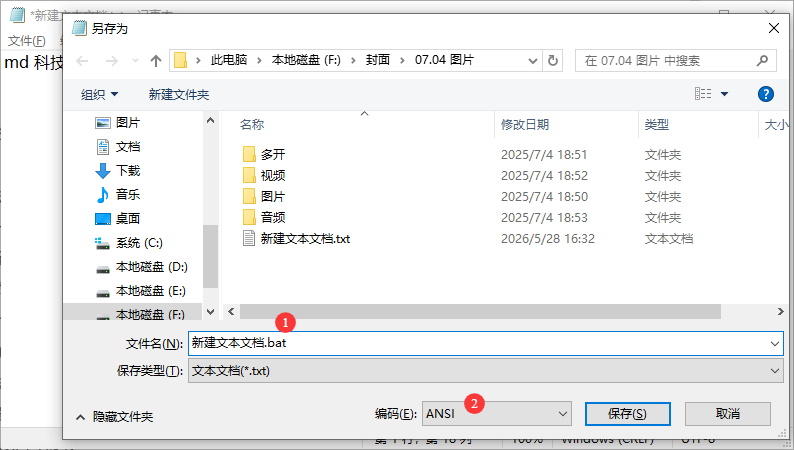Click the 保存(S) button
The image size is (794, 450).
click(x=627, y=414)
